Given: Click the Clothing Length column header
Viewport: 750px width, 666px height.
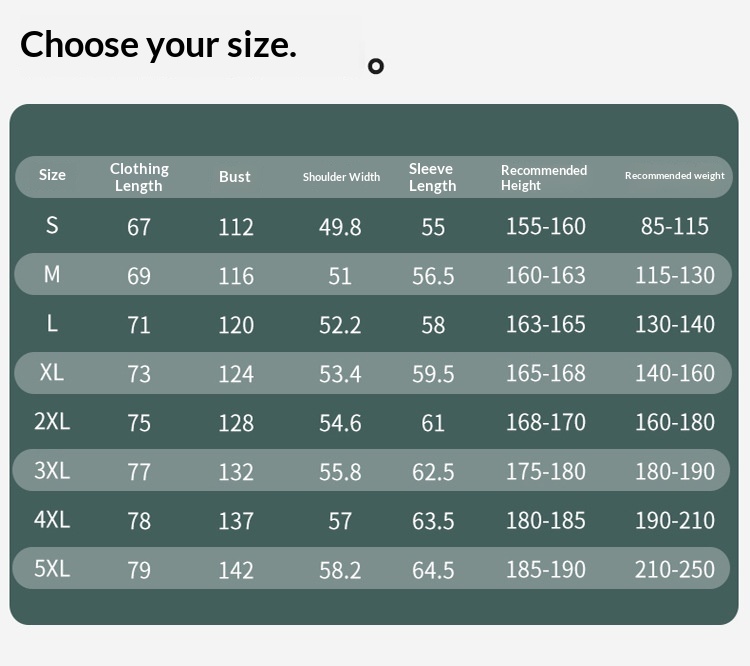Looking at the screenshot, I should (x=139, y=177).
